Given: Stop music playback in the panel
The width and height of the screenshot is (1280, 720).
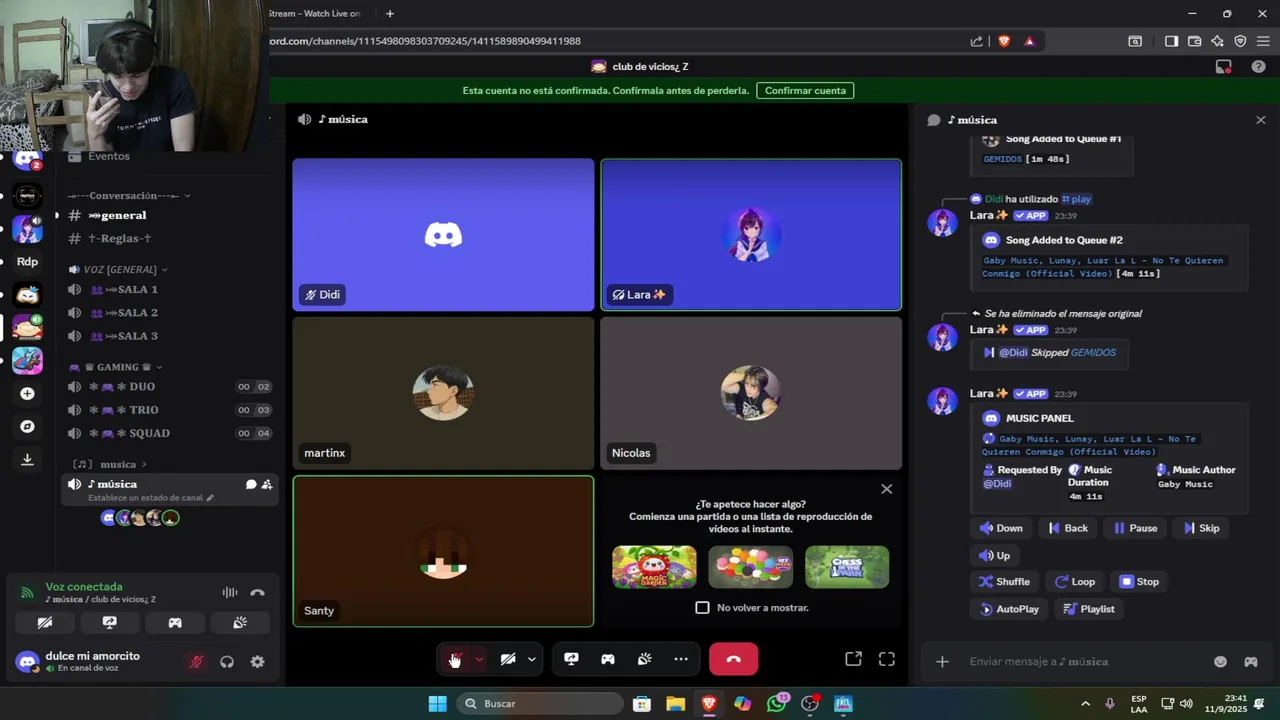Looking at the screenshot, I should 1139,581.
